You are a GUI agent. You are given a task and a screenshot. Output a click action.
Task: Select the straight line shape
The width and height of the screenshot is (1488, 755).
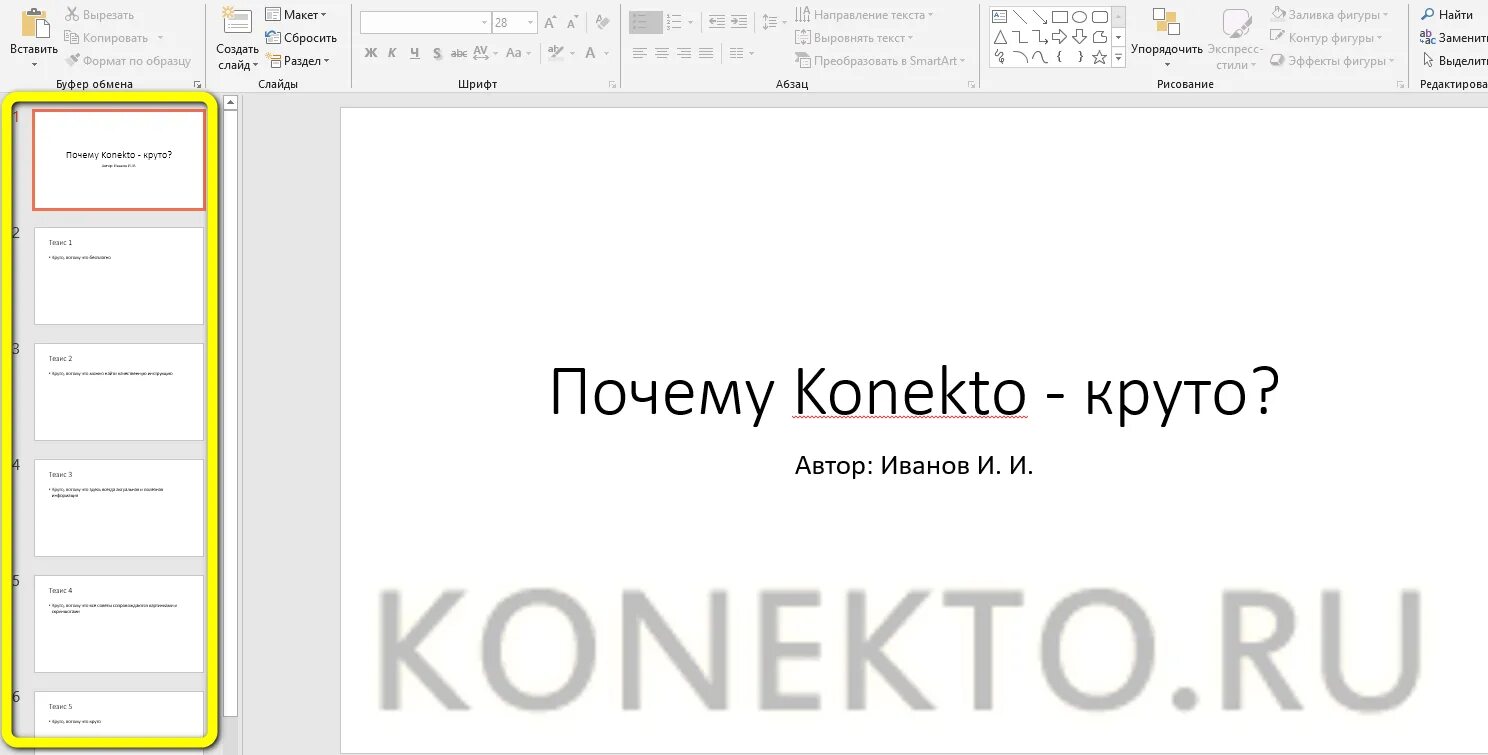1019,17
